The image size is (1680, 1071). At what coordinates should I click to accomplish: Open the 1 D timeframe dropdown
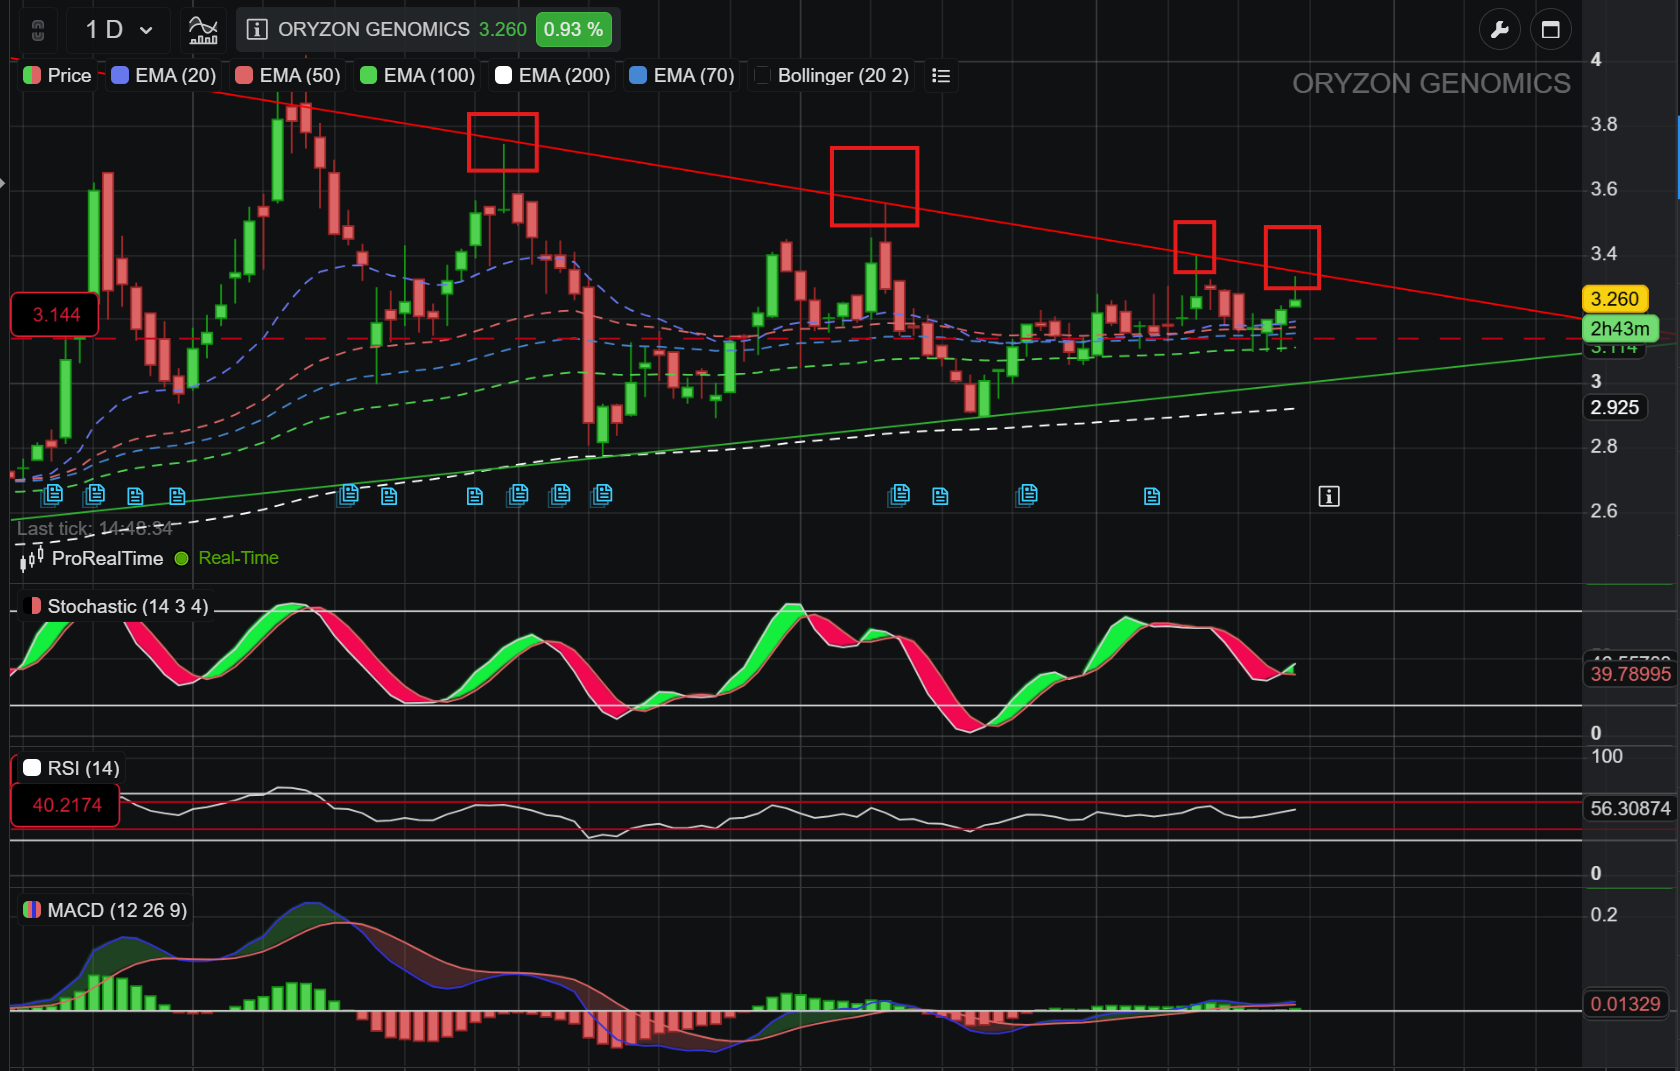coord(118,30)
